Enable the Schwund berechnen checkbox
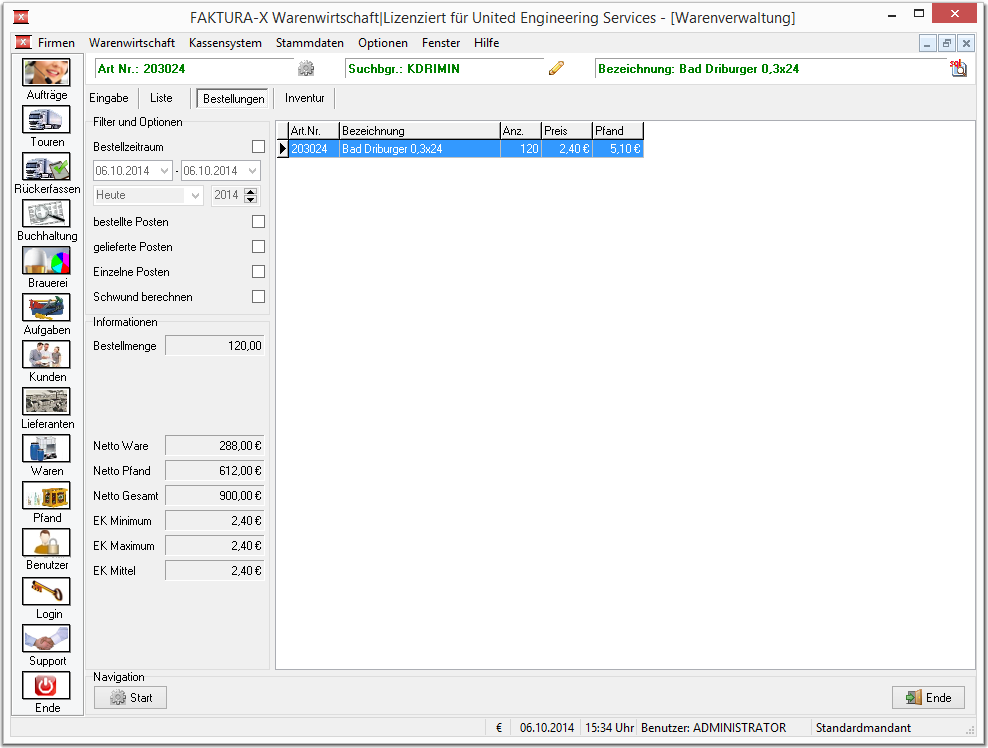 pyautogui.click(x=258, y=296)
